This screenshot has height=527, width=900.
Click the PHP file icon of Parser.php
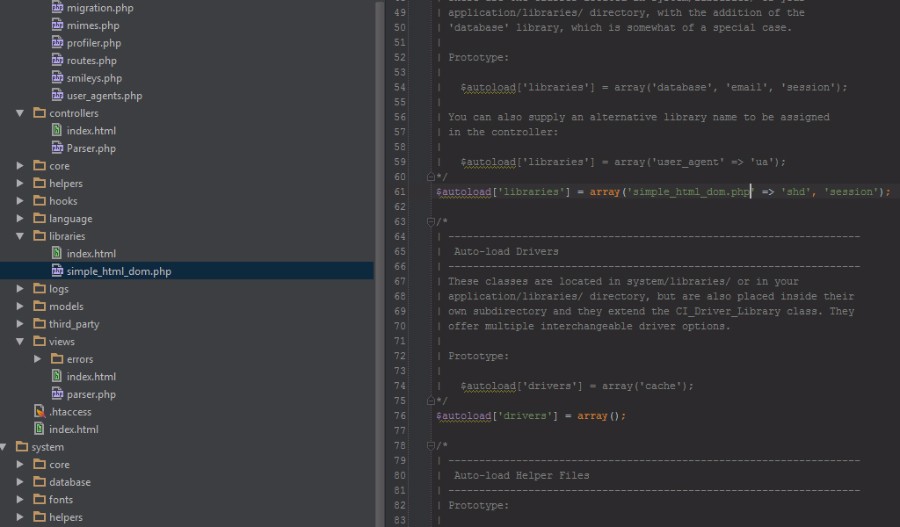pyautogui.click(x=57, y=148)
